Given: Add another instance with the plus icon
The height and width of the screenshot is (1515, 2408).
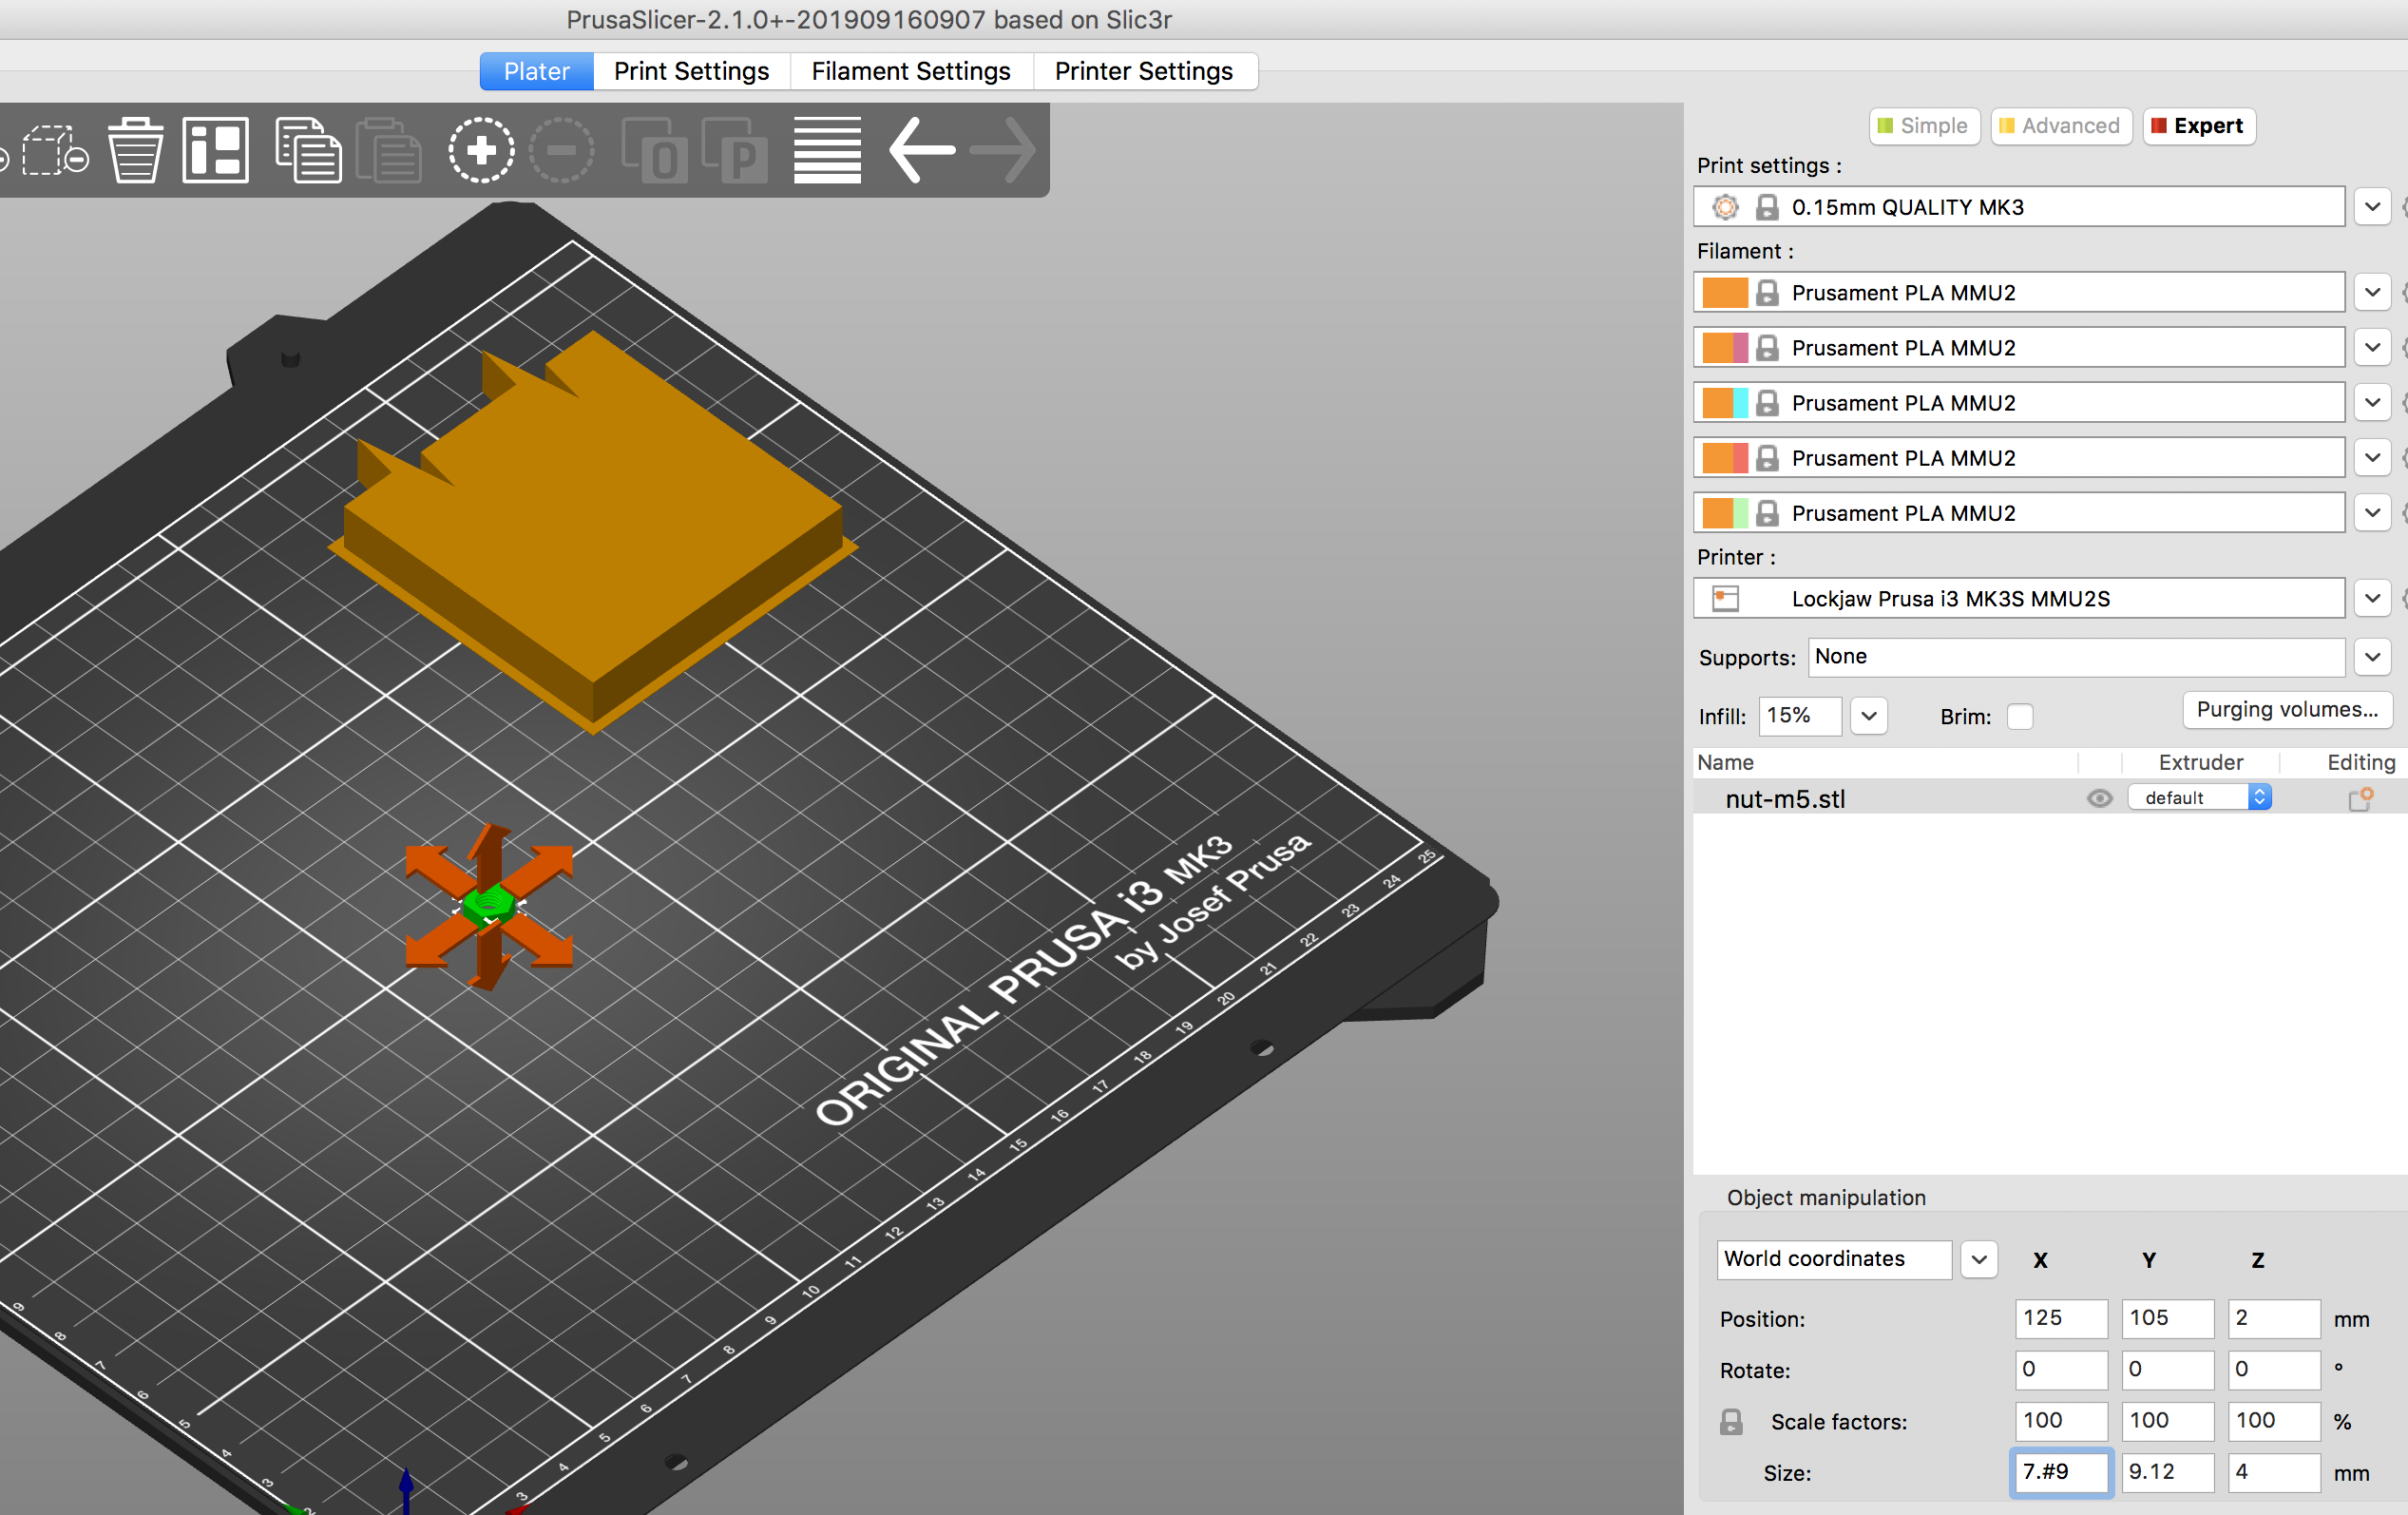Looking at the screenshot, I should tap(481, 150).
